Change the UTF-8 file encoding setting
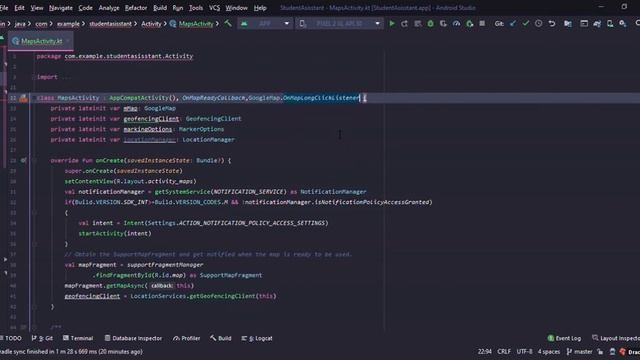 coord(524,351)
